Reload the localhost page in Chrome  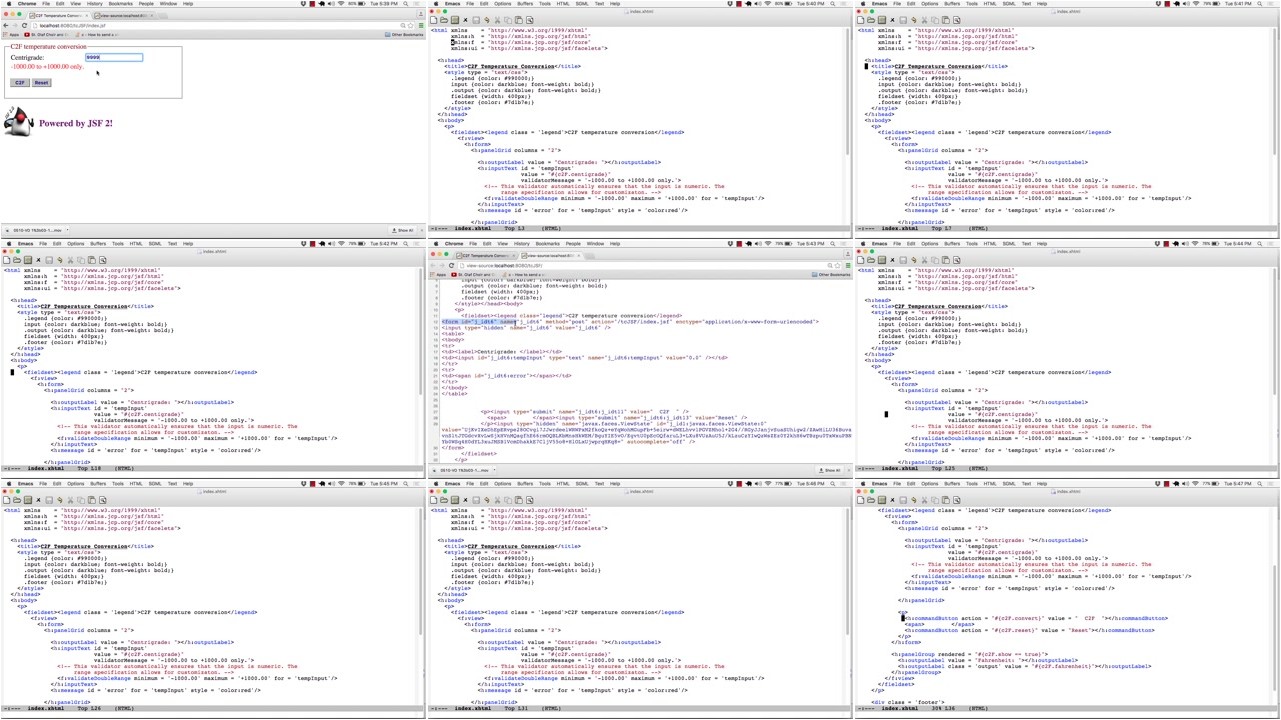tap(24, 26)
